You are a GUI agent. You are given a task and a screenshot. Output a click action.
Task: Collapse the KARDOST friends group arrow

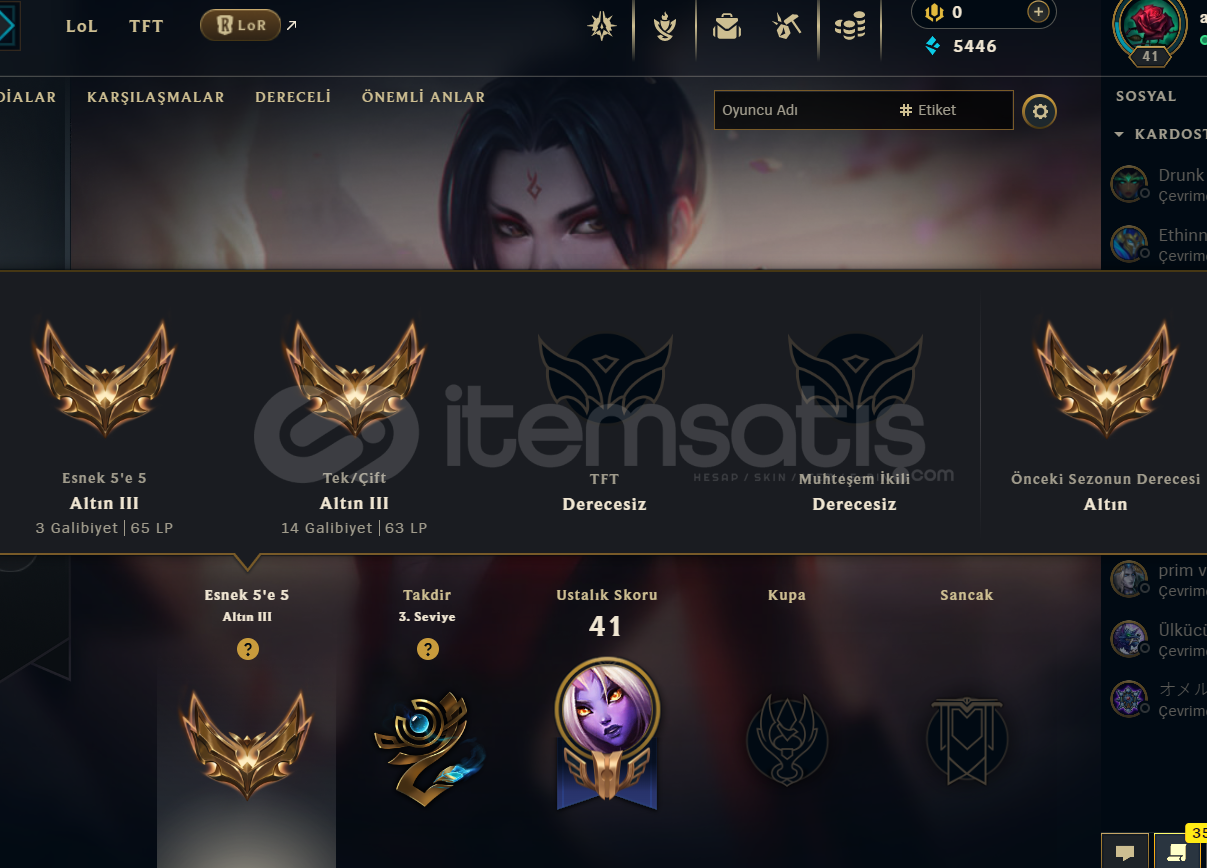(1120, 134)
